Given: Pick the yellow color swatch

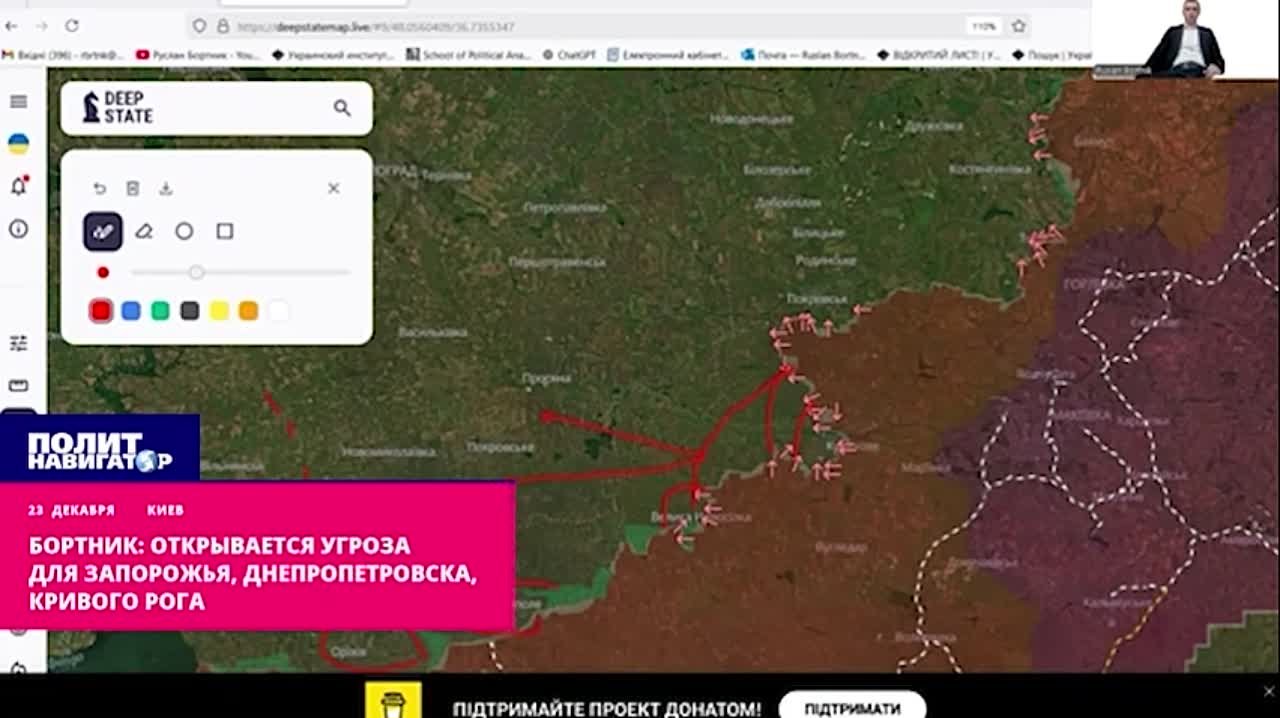Looking at the screenshot, I should pyautogui.click(x=219, y=311).
